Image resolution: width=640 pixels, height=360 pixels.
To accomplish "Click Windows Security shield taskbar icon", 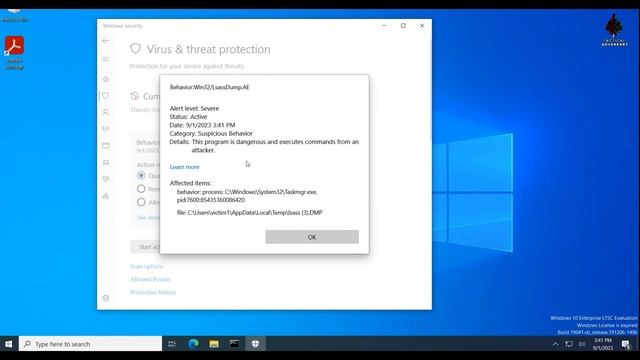I will pyautogui.click(x=255, y=344).
